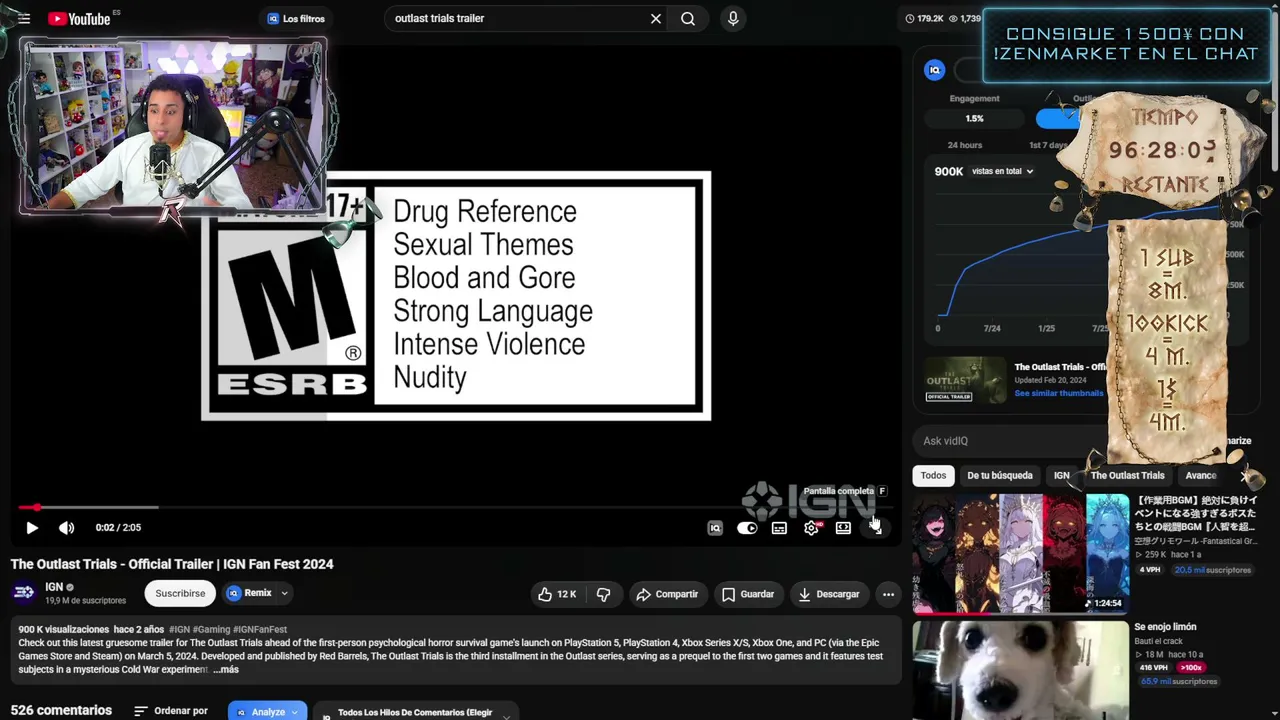Open the 'Se enojo limón' video title
Image resolution: width=1280 pixels, height=720 pixels.
[1165, 627]
